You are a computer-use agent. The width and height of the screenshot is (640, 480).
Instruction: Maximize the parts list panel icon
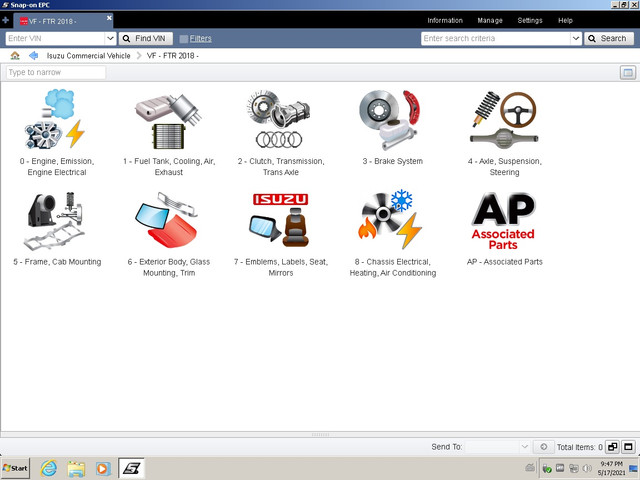click(x=629, y=447)
